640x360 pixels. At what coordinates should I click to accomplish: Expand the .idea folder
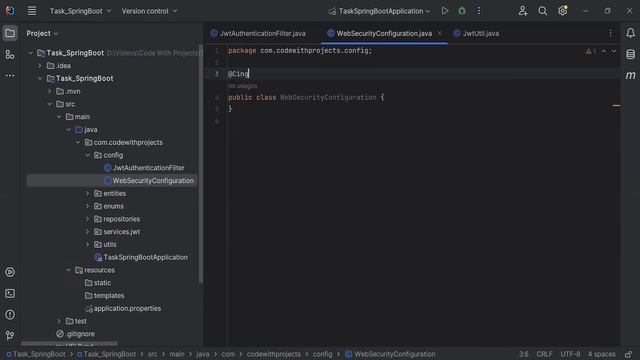coord(40,66)
